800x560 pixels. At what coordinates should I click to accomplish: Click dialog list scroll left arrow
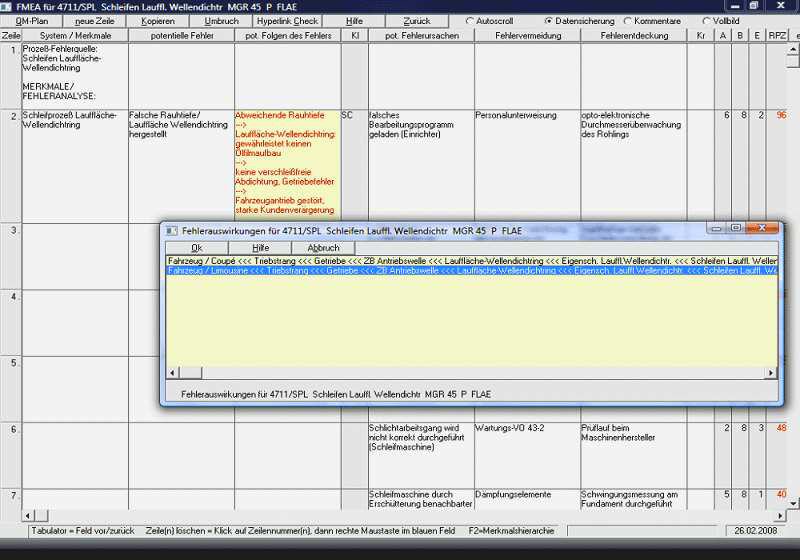pos(172,373)
